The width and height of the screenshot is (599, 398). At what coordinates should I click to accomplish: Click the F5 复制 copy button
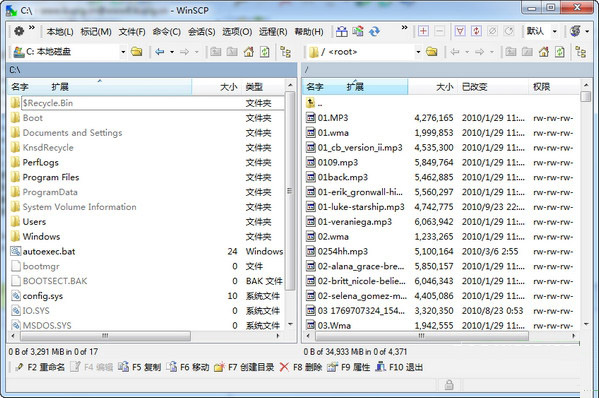point(139,367)
